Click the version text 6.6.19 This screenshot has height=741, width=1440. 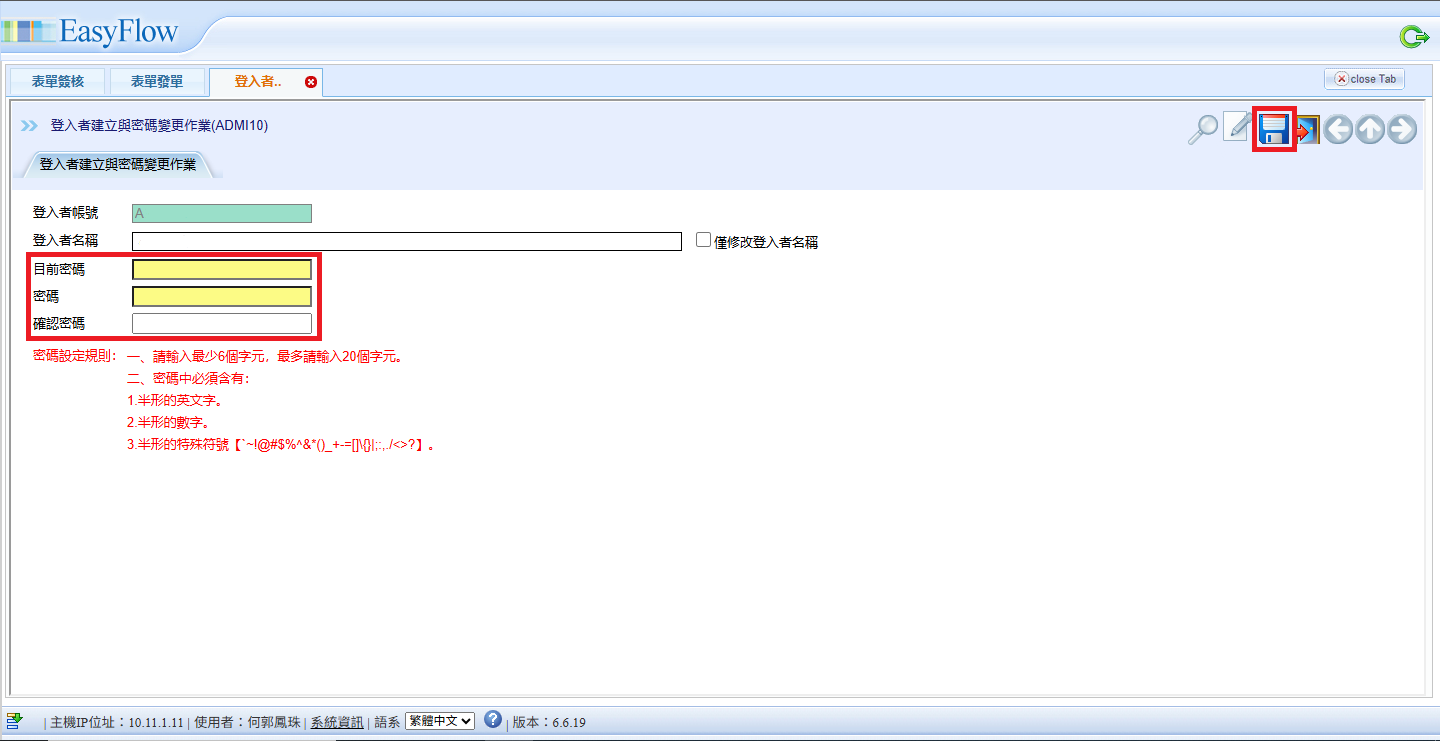coord(569,722)
